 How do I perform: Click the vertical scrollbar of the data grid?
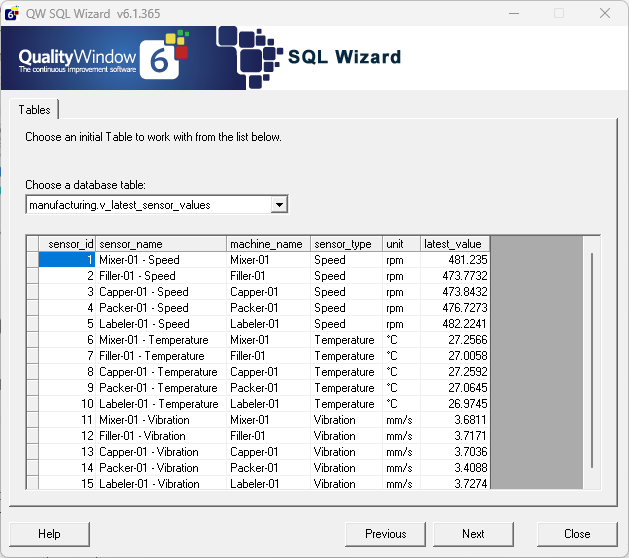(x=592, y=360)
